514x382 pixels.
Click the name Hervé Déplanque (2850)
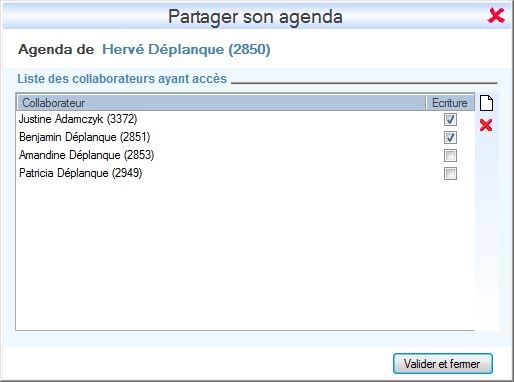point(186,50)
